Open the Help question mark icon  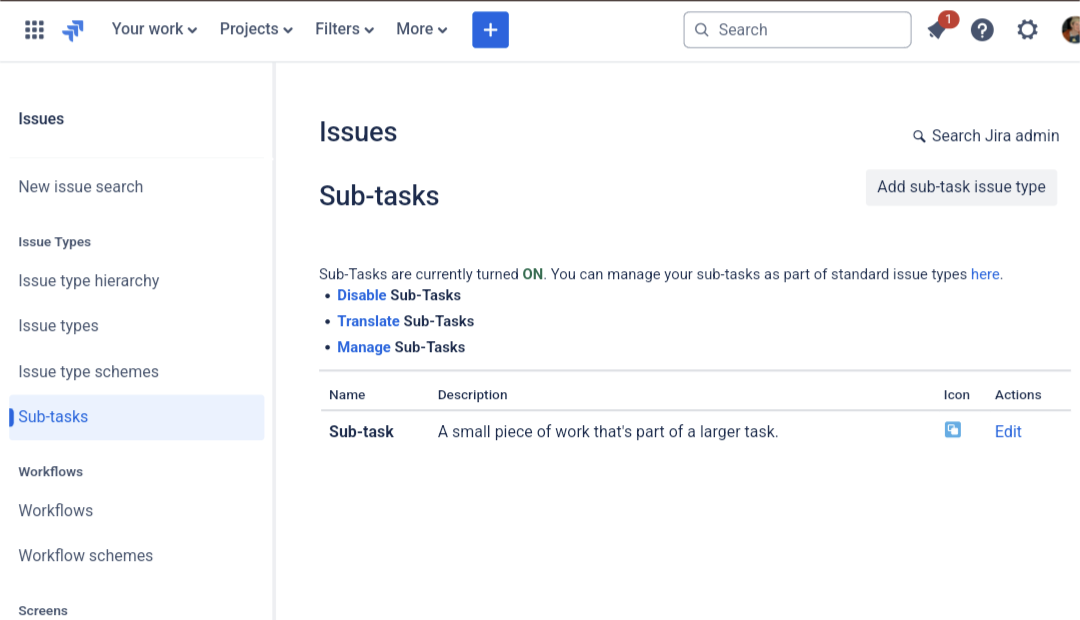click(x=982, y=30)
